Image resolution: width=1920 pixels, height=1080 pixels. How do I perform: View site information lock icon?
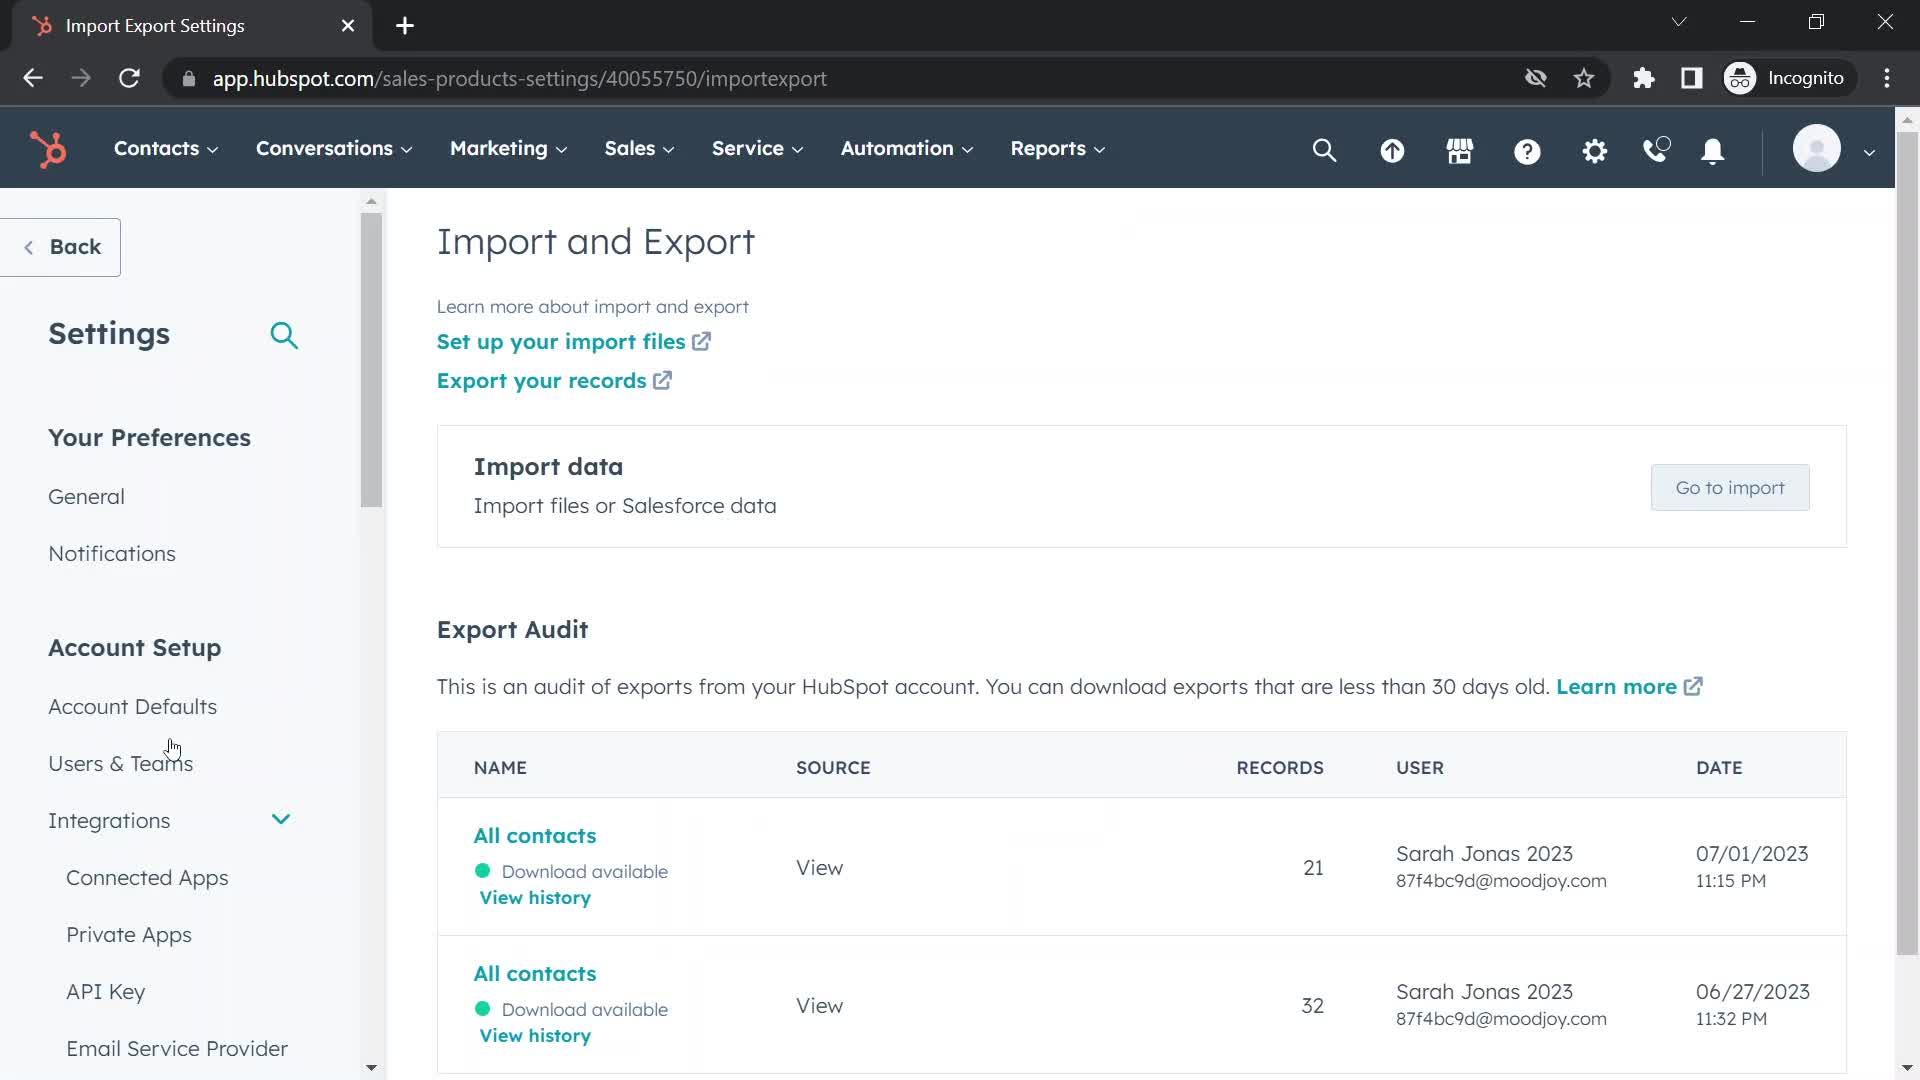click(188, 78)
